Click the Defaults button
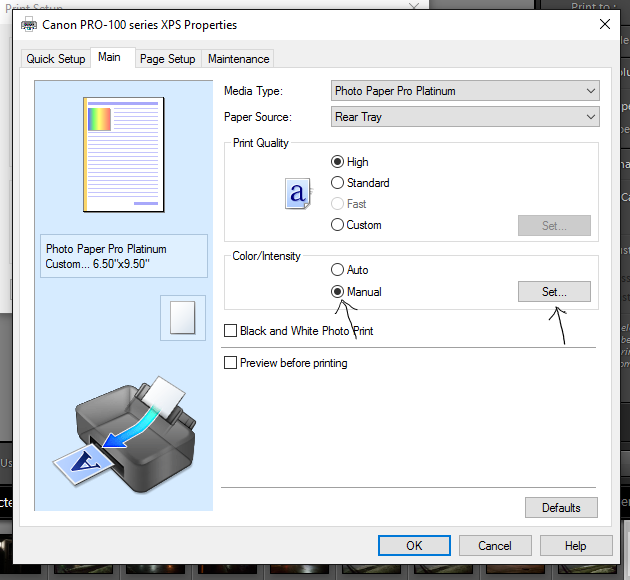 tap(561, 508)
